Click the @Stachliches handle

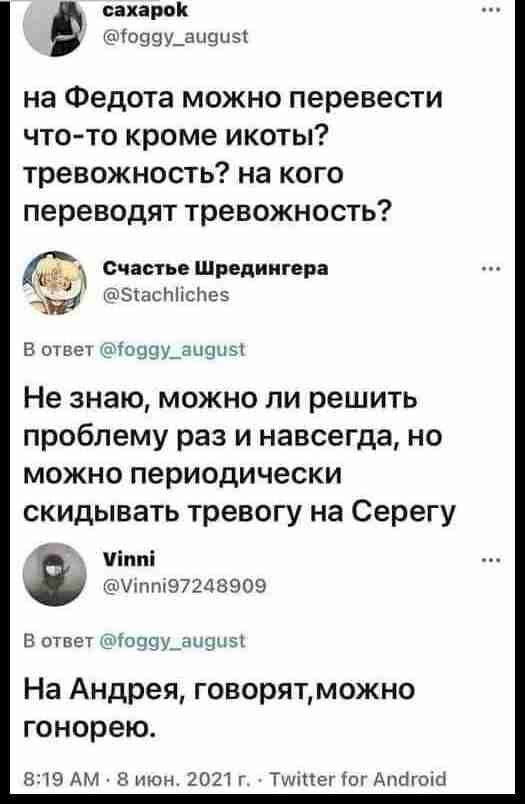tap(166, 295)
